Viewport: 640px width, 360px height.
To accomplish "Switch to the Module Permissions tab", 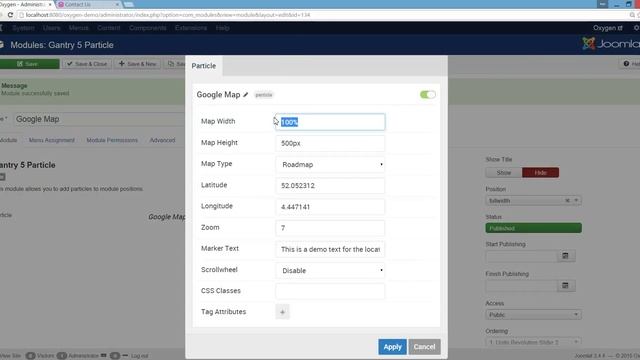I will (112, 140).
